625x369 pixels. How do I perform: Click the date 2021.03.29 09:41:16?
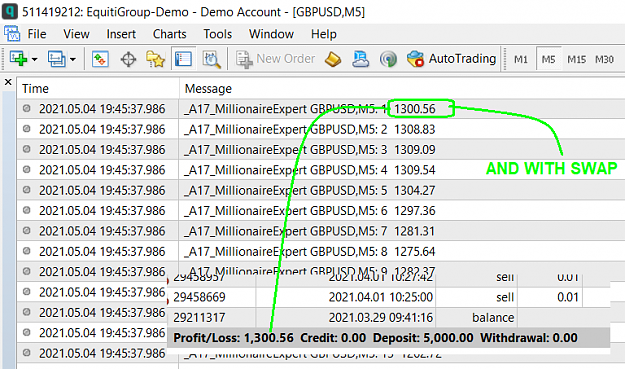coord(381,317)
